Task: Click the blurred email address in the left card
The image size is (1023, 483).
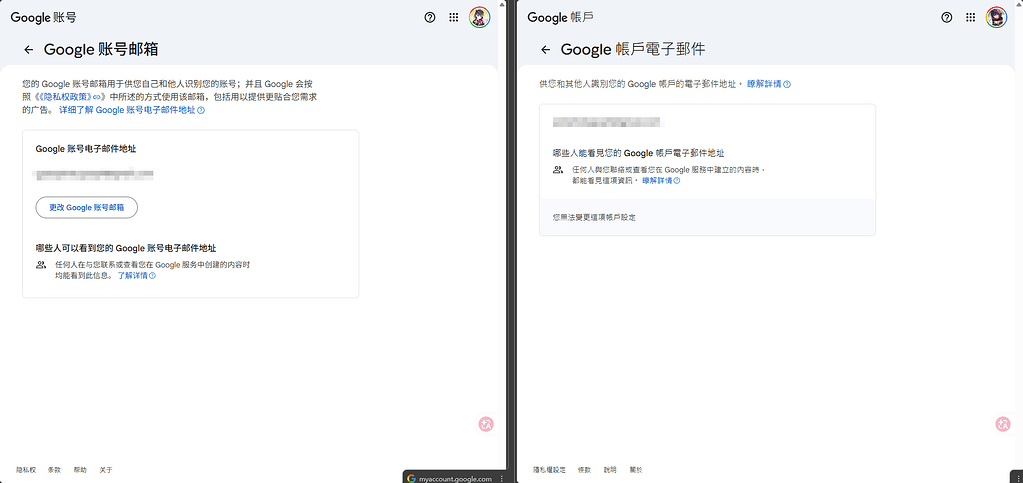Action: (95, 174)
